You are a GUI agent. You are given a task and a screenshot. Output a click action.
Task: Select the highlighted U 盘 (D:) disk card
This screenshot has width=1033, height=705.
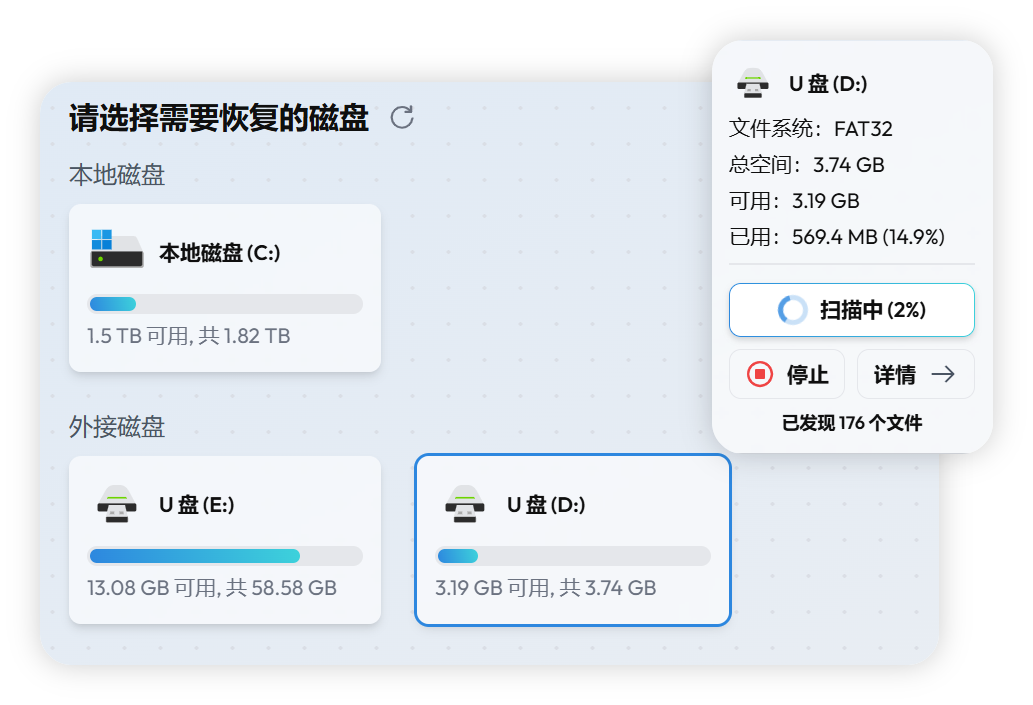pyautogui.click(x=571, y=540)
